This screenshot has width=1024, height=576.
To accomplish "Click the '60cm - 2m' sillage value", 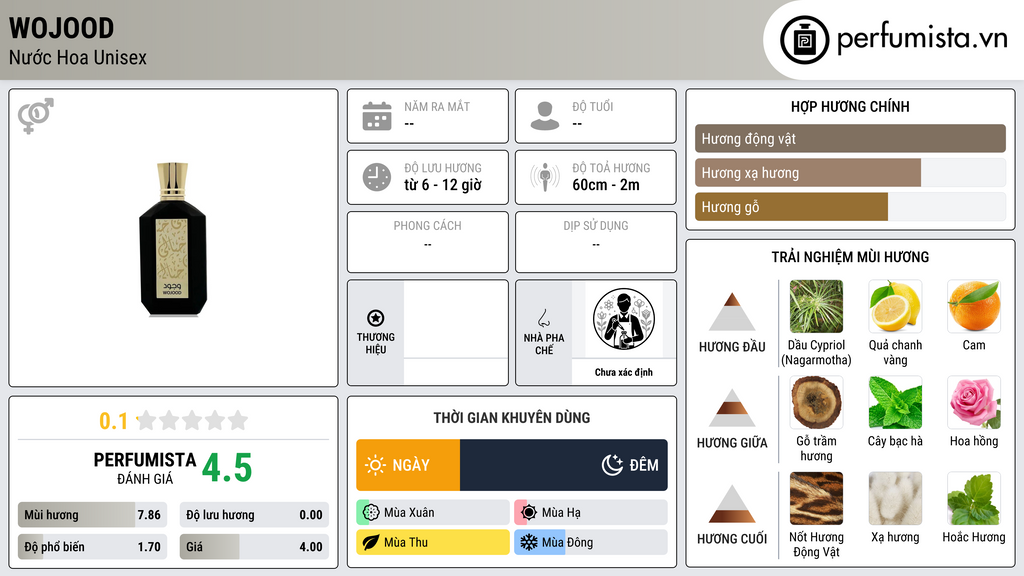I will 606,185.
